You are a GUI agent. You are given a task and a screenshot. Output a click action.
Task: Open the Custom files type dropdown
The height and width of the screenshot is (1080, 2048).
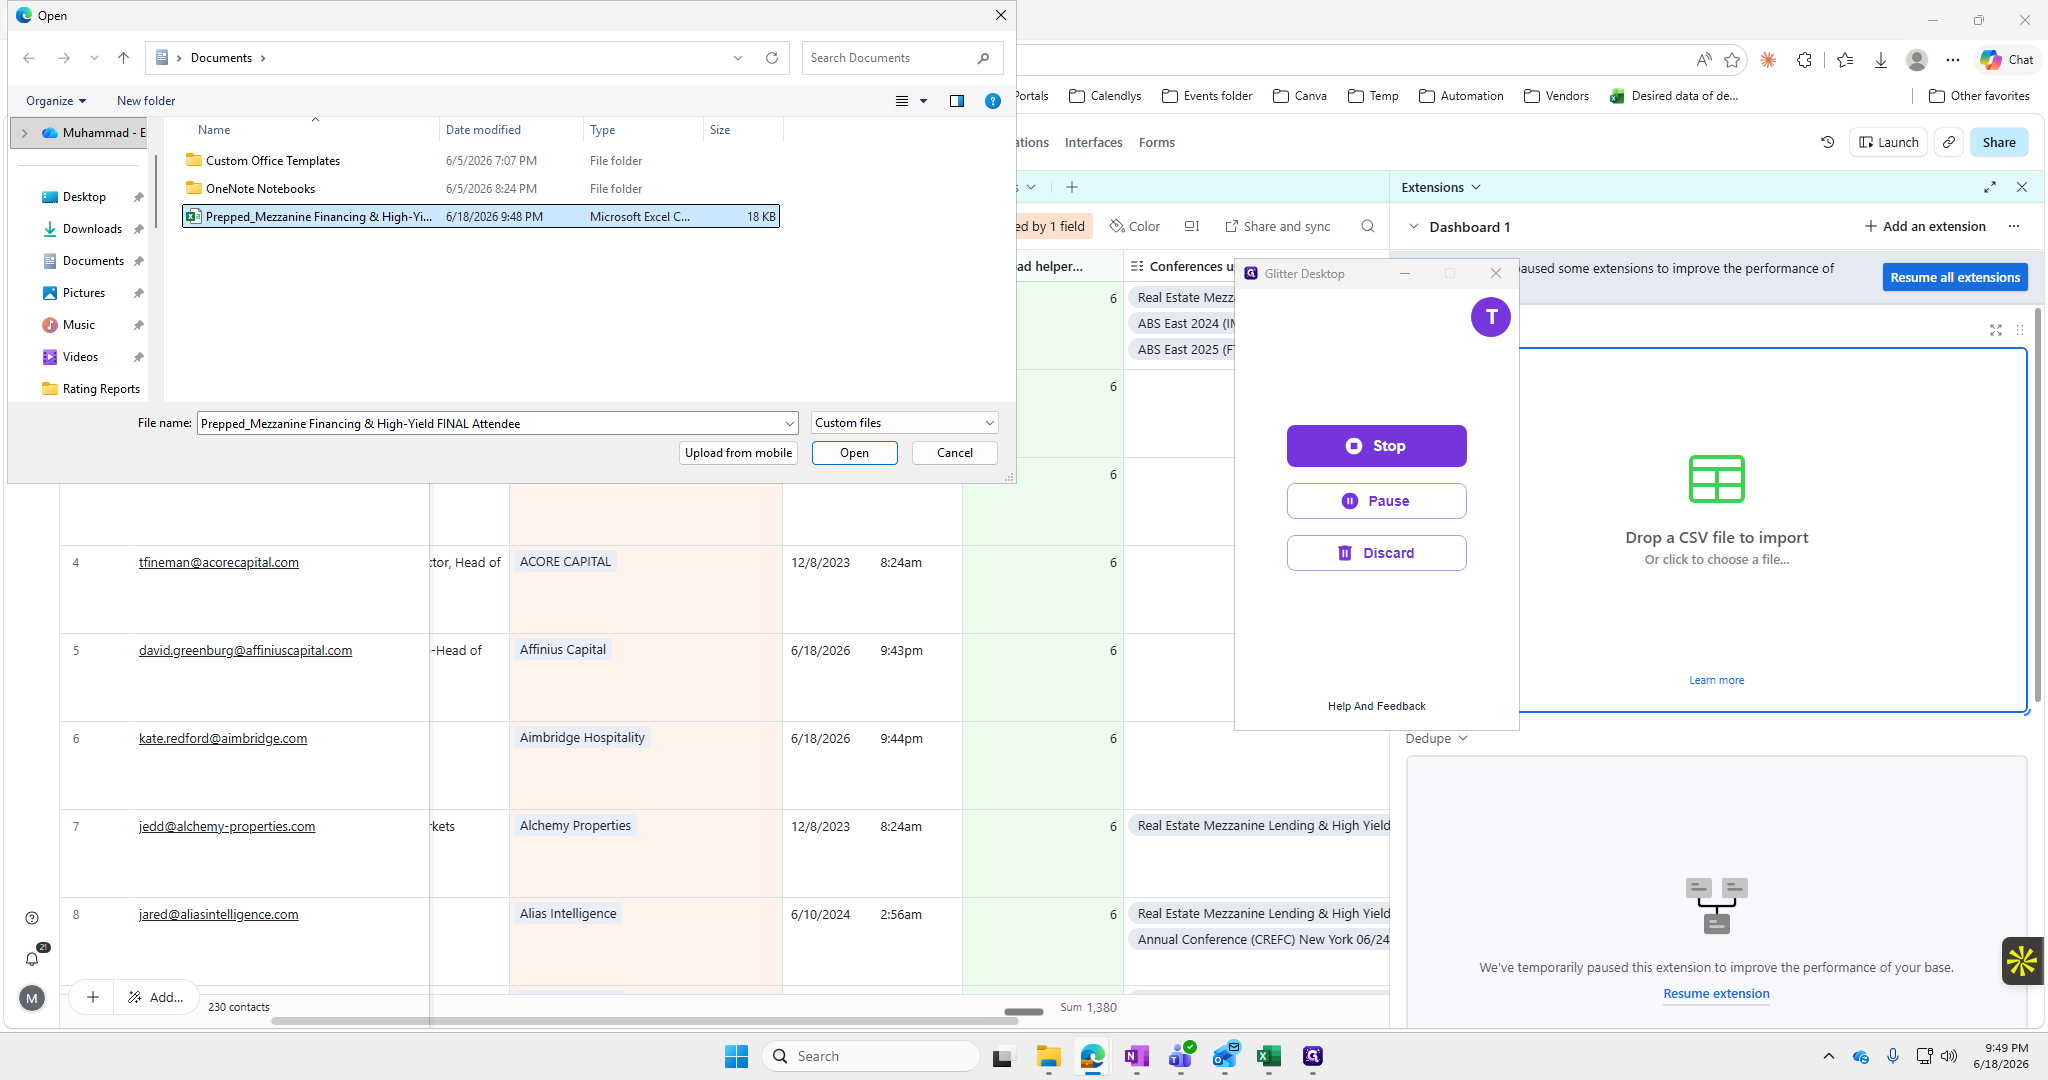point(904,423)
